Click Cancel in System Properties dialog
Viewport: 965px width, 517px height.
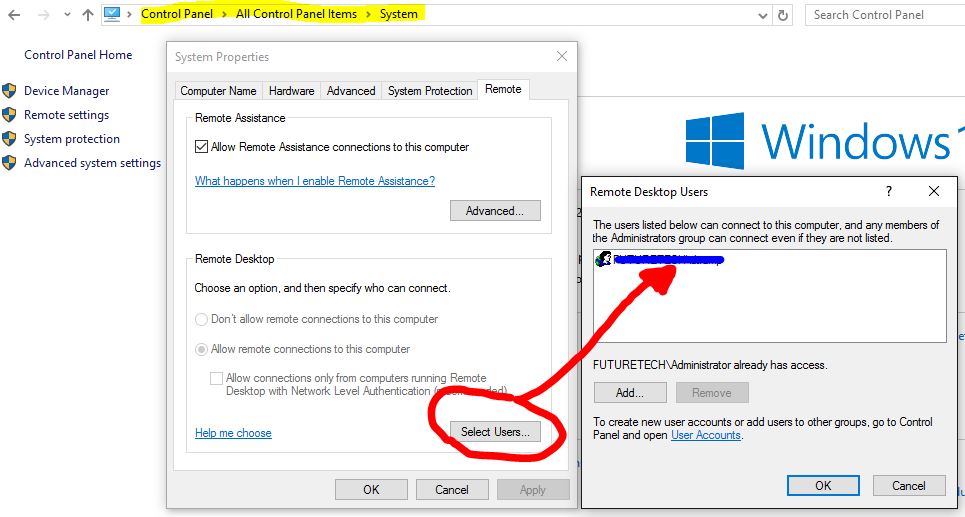[452, 490]
